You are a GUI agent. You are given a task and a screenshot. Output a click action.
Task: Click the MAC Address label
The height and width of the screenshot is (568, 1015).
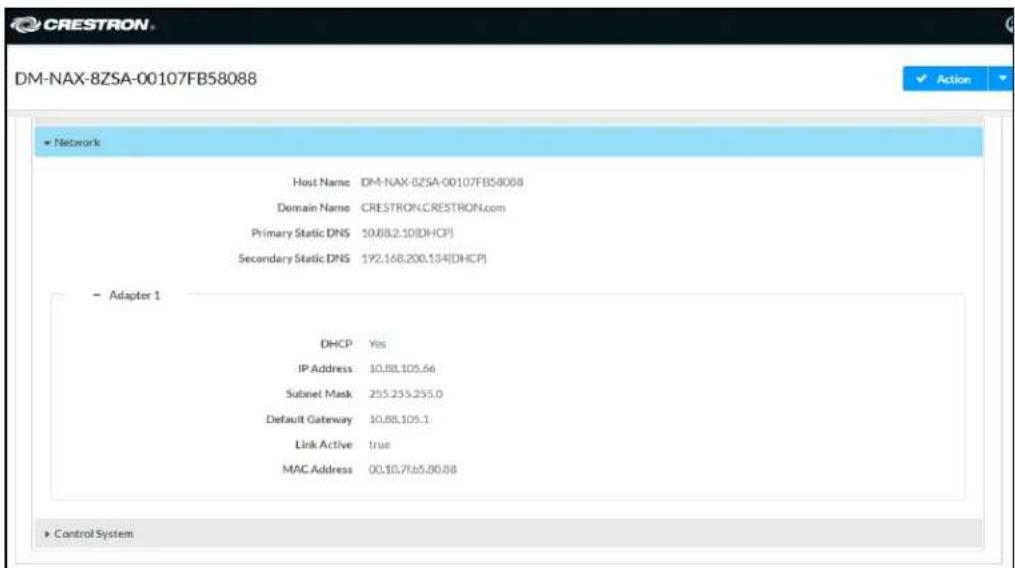[317, 470]
